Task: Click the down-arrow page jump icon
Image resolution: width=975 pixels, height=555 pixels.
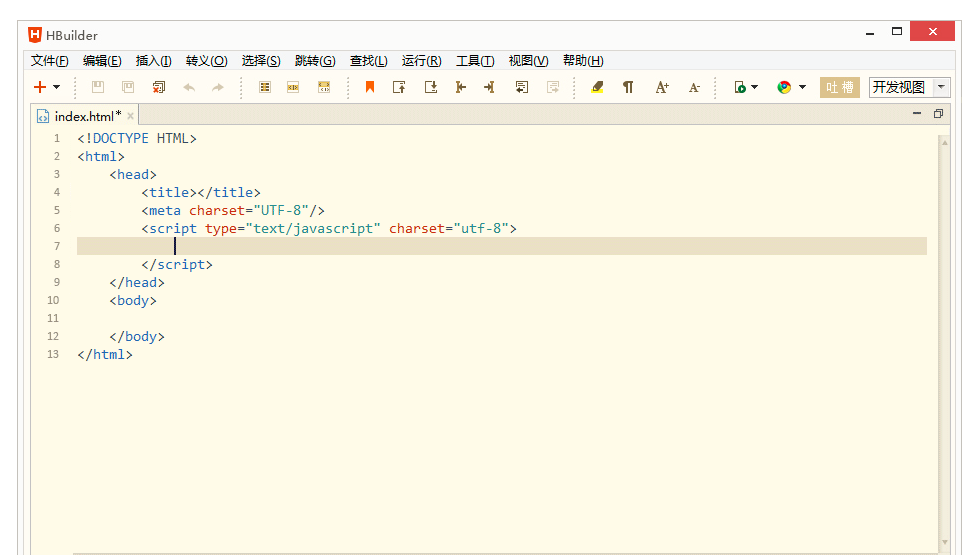Action: 431,87
